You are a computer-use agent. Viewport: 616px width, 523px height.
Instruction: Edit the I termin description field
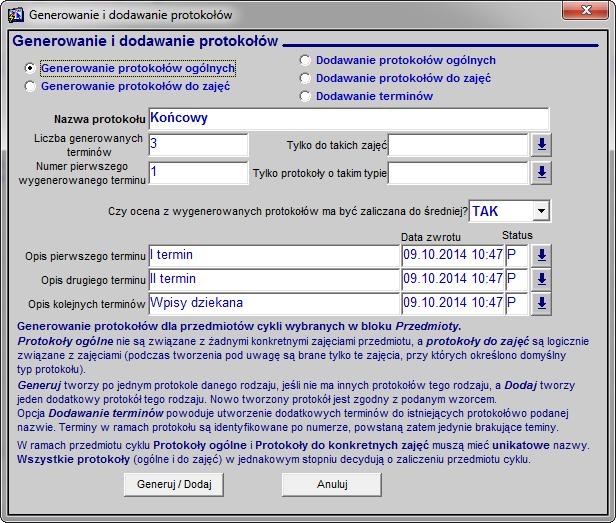(x=274, y=255)
